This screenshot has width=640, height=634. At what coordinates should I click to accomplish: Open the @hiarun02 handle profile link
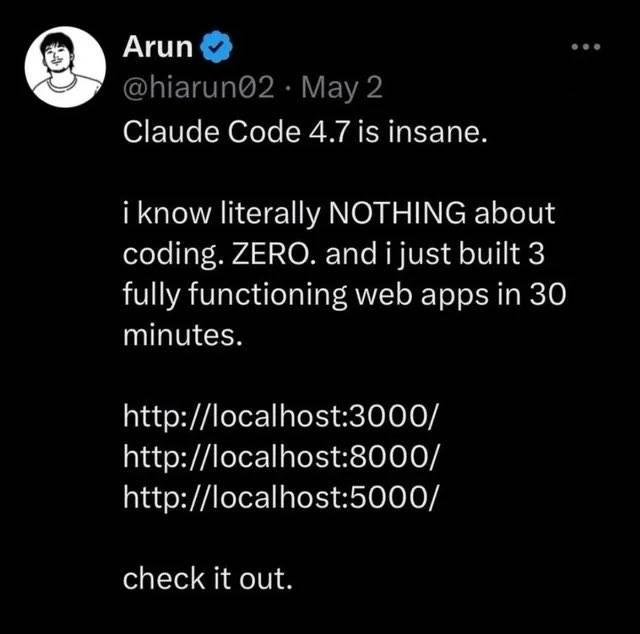point(198,88)
